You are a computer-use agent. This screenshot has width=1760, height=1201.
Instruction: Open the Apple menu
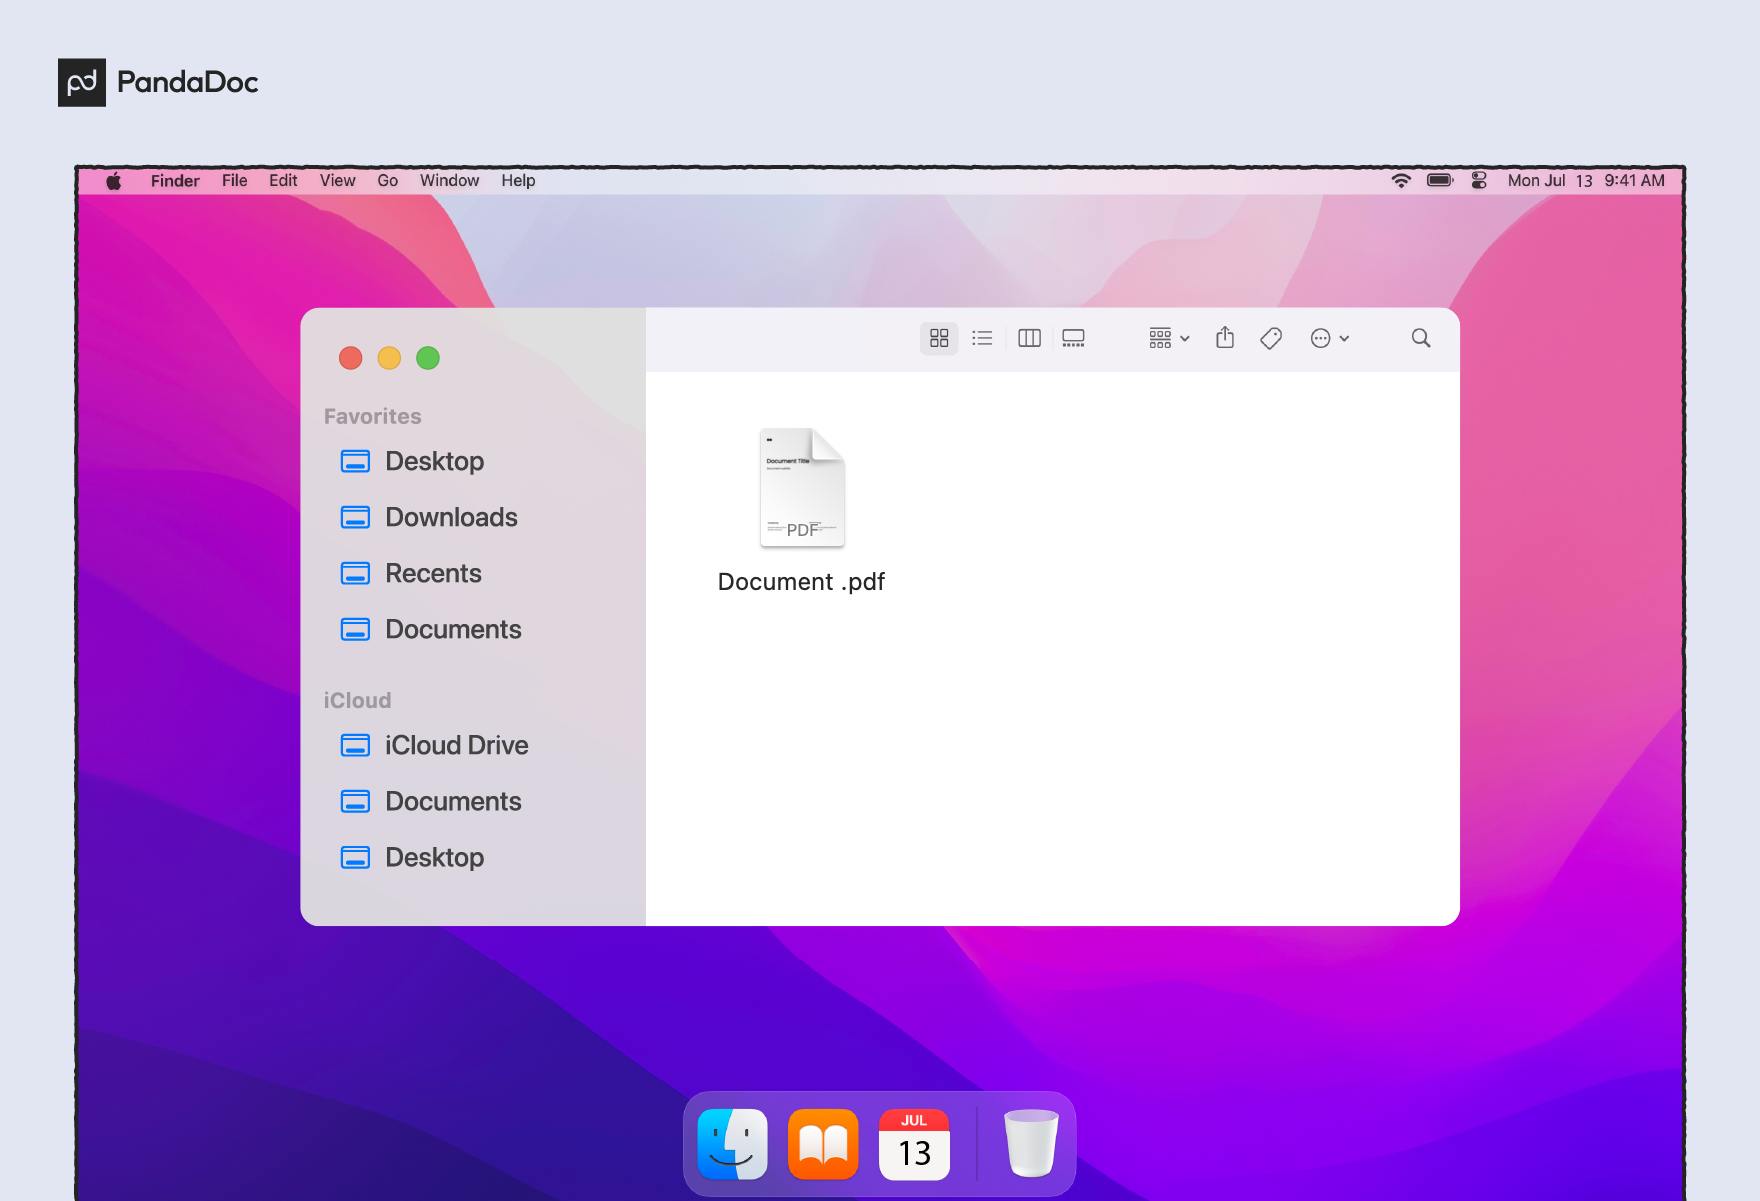pyautogui.click(x=114, y=181)
